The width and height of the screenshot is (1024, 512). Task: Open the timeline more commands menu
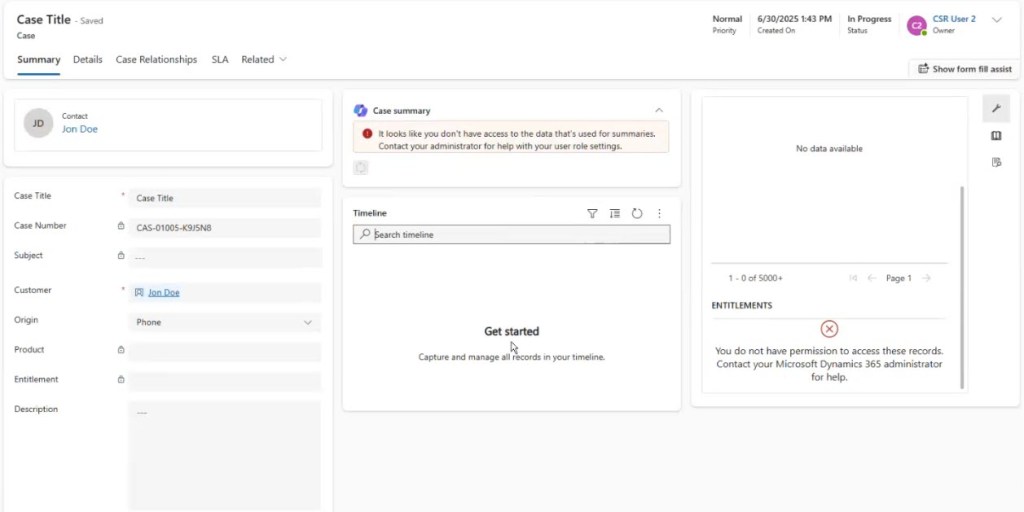pos(659,213)
